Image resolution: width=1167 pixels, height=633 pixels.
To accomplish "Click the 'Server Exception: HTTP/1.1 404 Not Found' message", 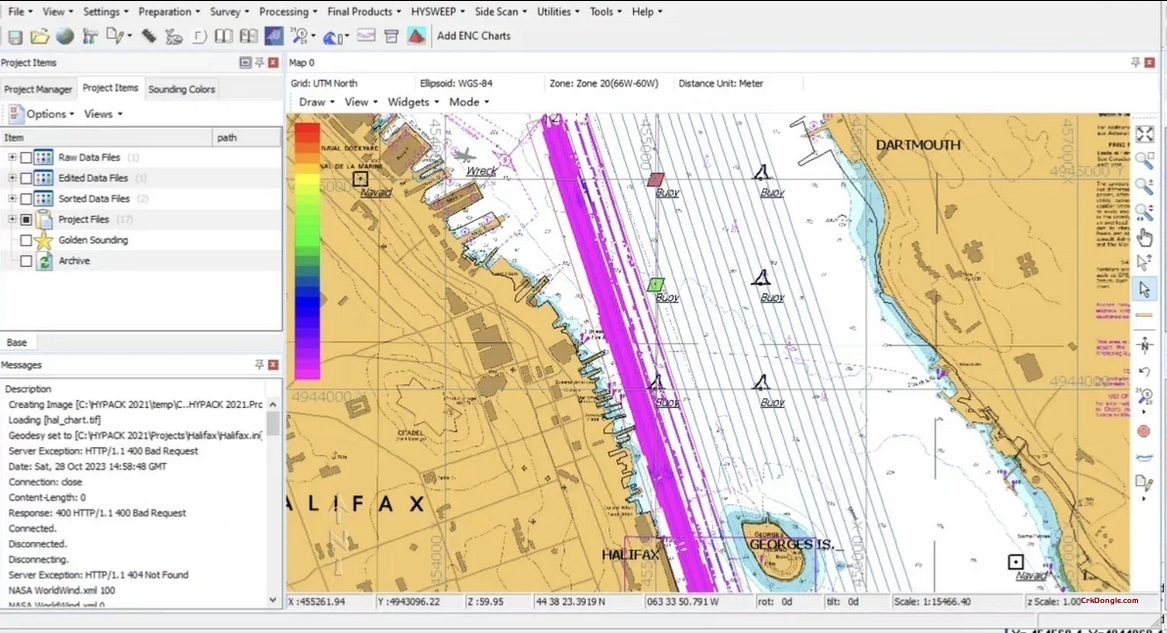I will (98, 575).
